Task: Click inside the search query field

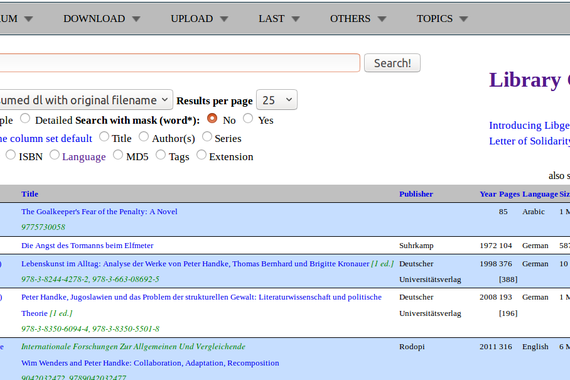Action: tap(180, 63)
